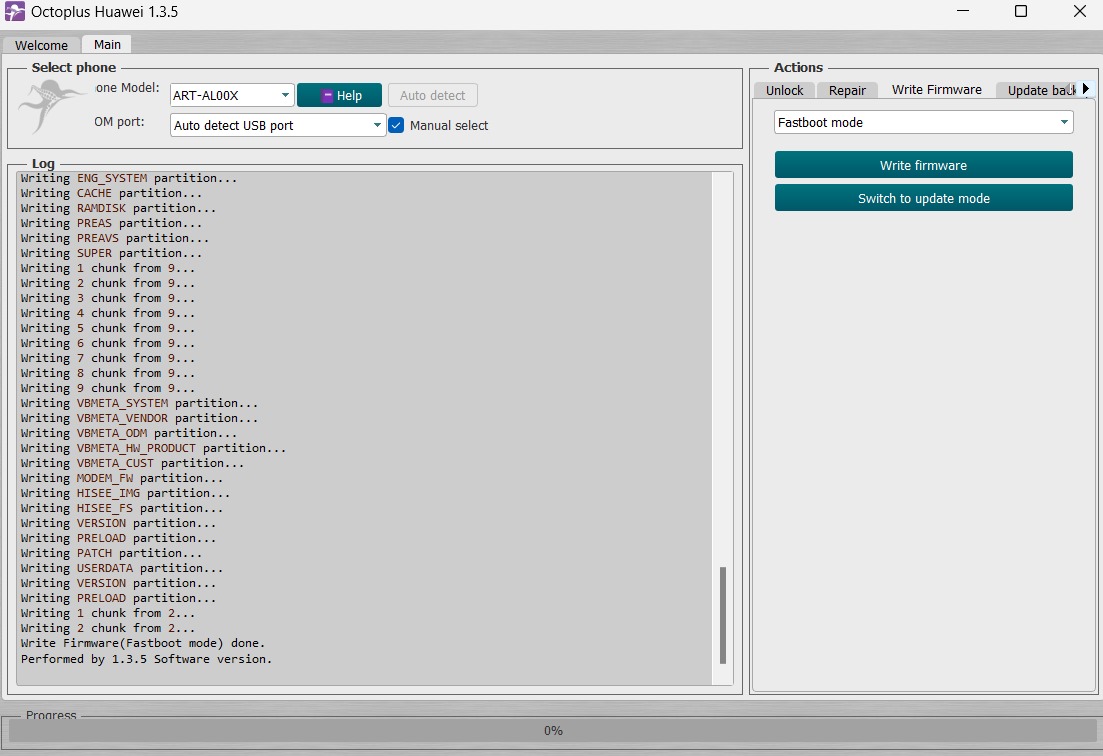This screenshot has width=1103, height=756.
Task: Toggle the Manual select checkbox
Action: pos(396,125)
